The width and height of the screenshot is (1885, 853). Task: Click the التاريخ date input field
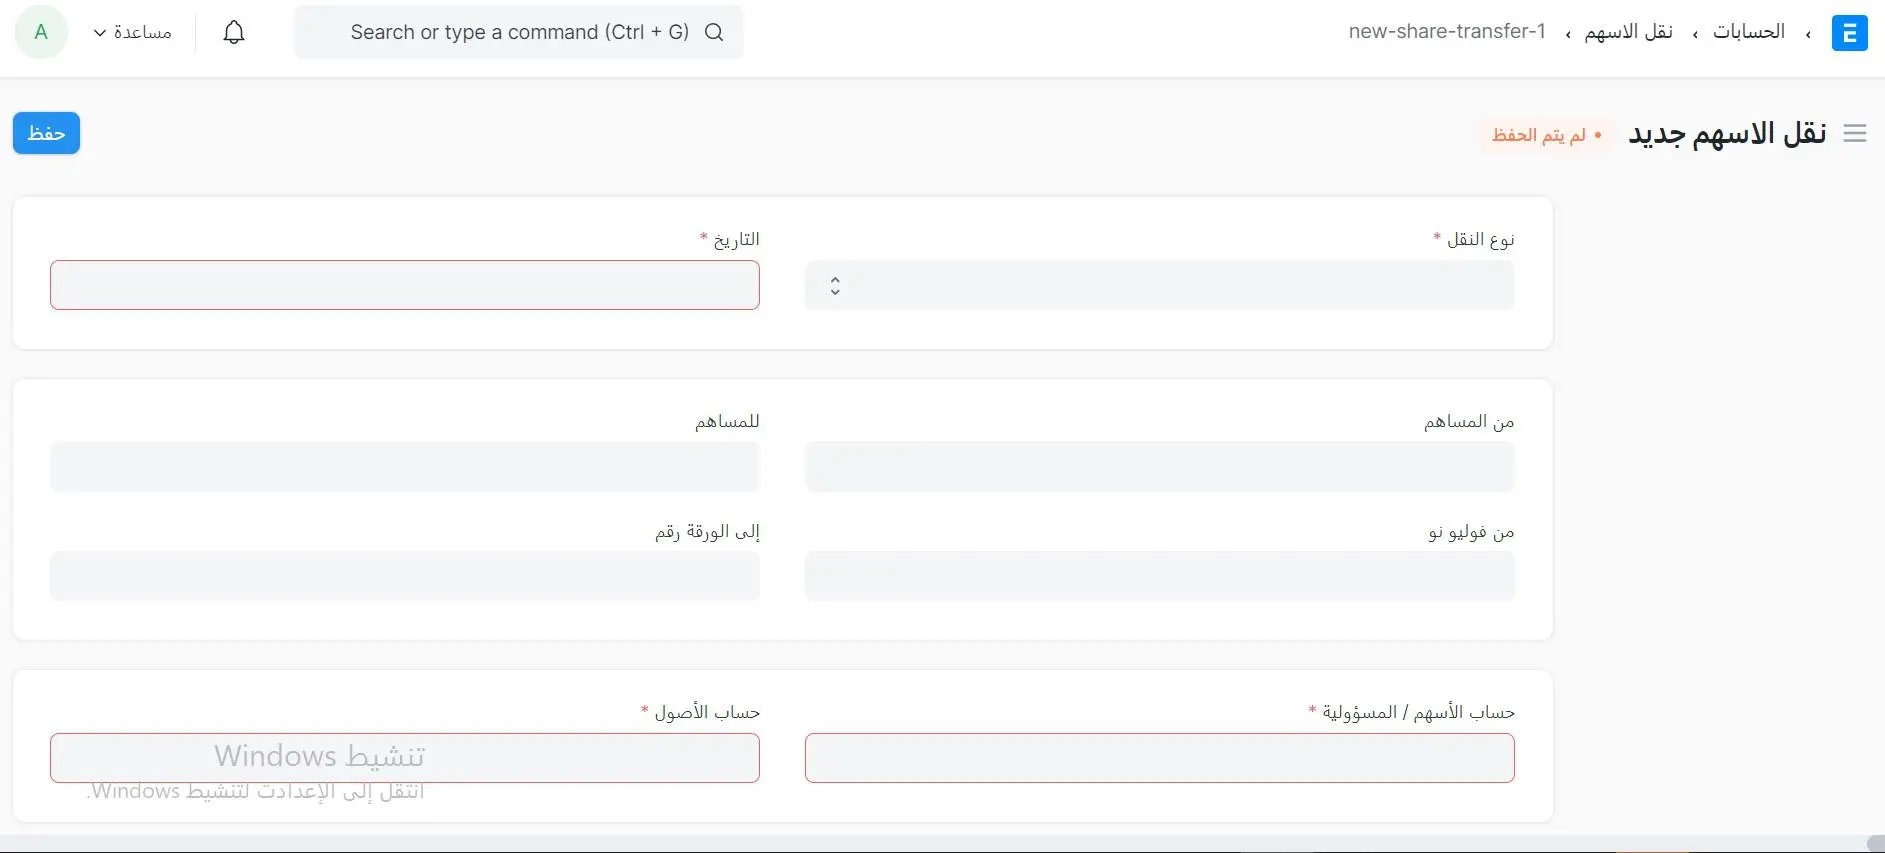click(x=405, y=285)
